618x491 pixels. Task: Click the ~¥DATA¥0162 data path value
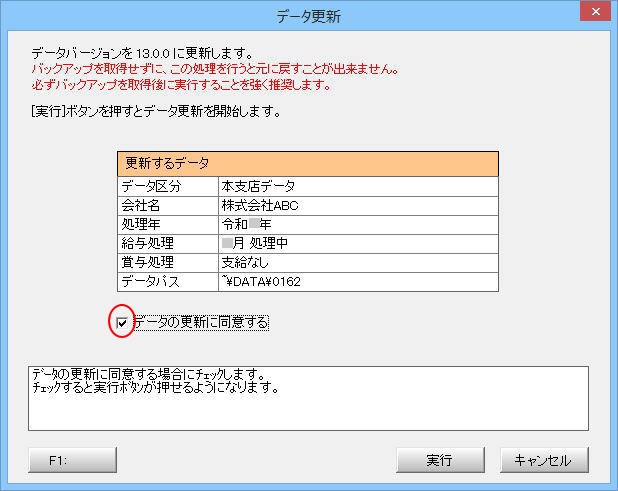pyautogui.click(x=358, y=282)
